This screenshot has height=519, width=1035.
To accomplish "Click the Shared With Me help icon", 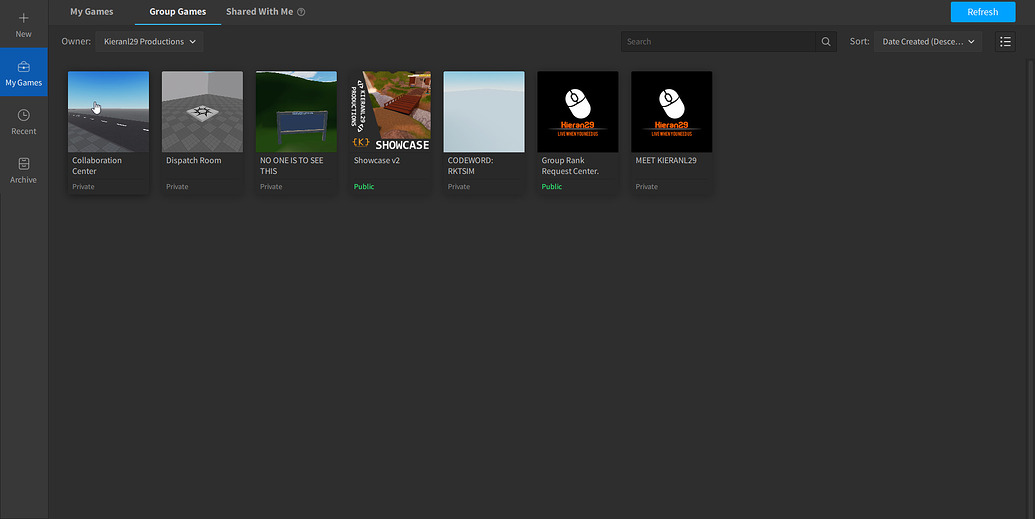I will pyautogui.click(x=301, y=12).
